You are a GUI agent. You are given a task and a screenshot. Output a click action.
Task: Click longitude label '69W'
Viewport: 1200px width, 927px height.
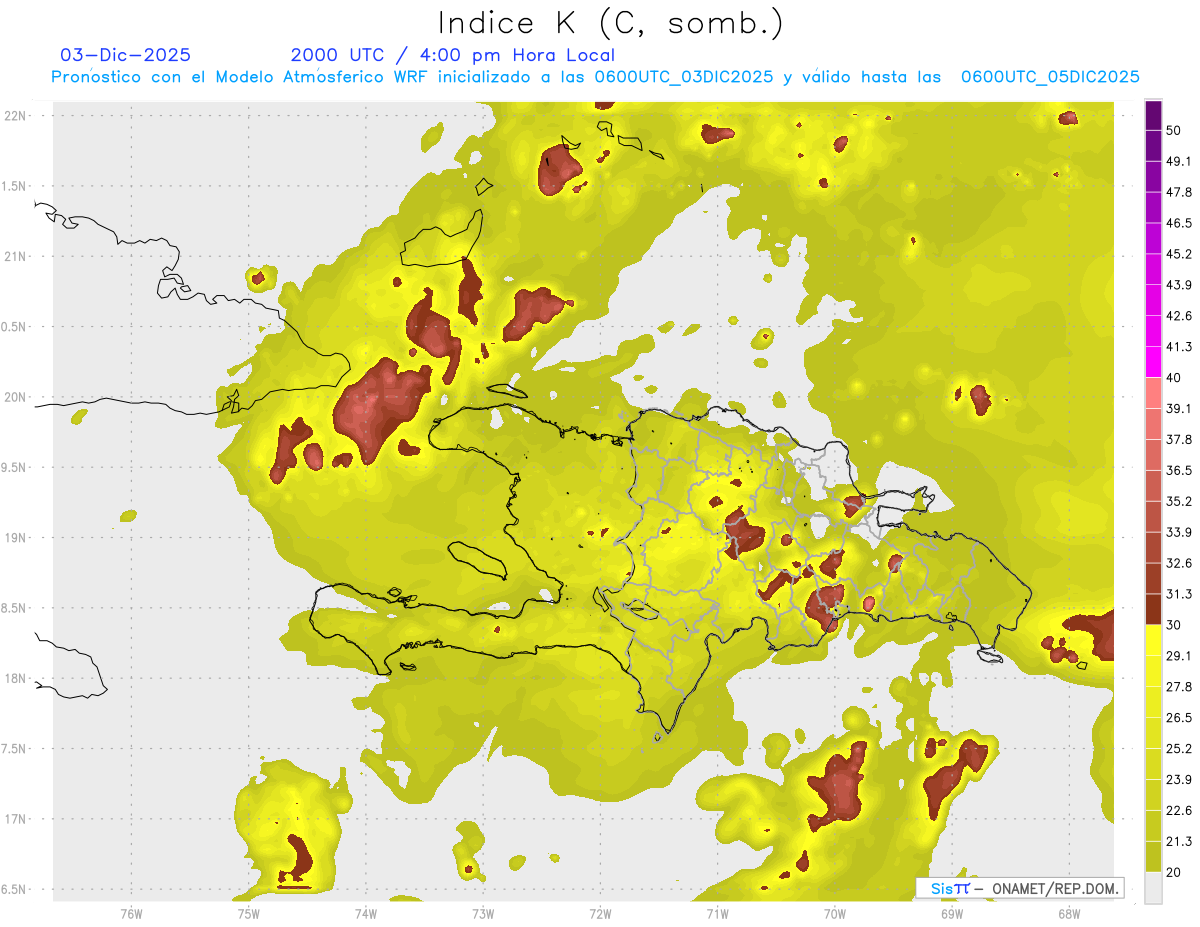[x=951, y=913]
